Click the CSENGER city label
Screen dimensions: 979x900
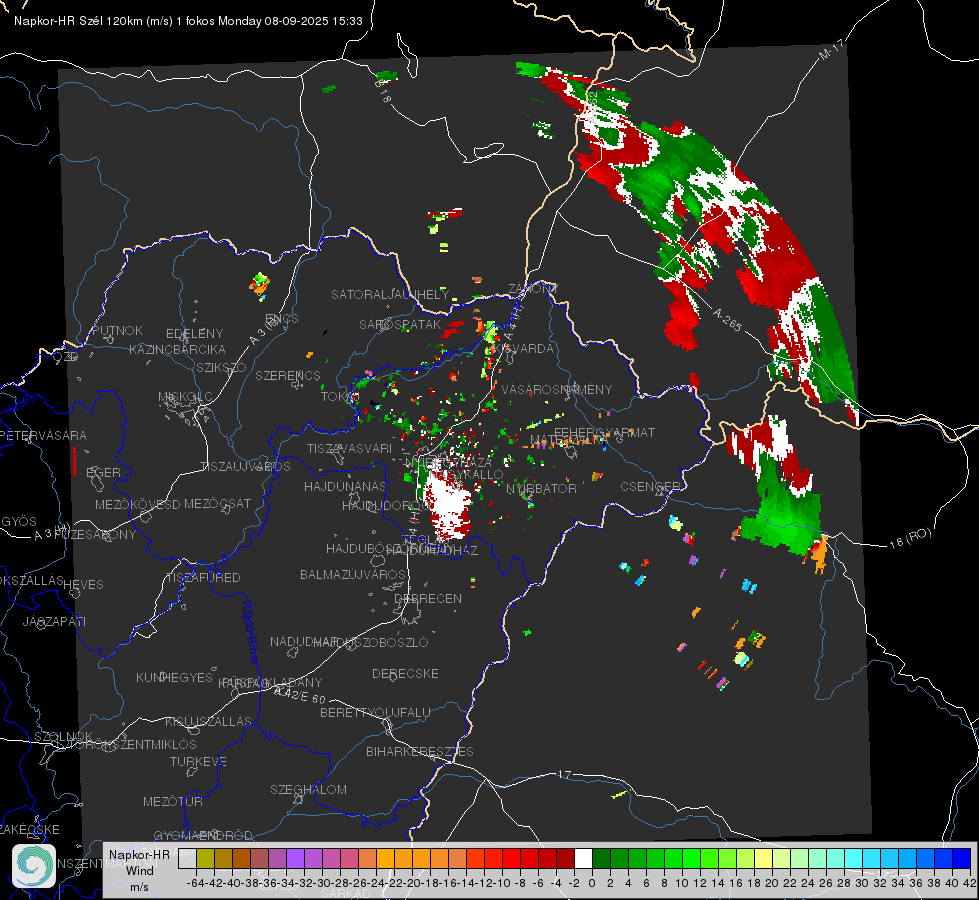650,487
